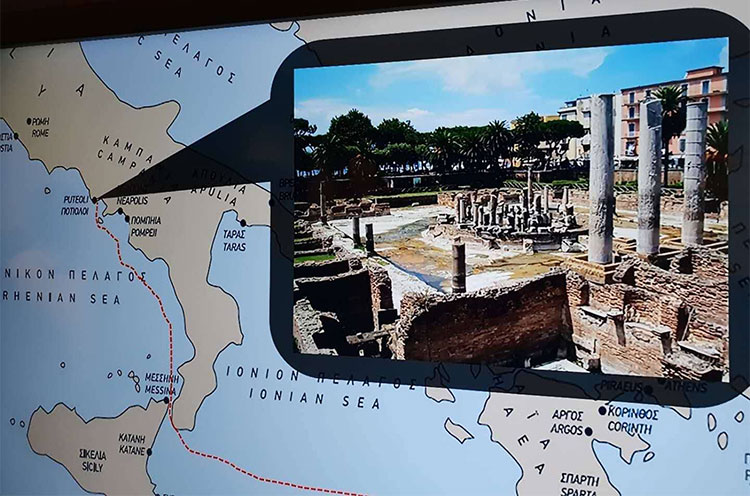The image size is (750, 496).
Task: Click the Katane marker in Sicily
Action: [148, 452]
